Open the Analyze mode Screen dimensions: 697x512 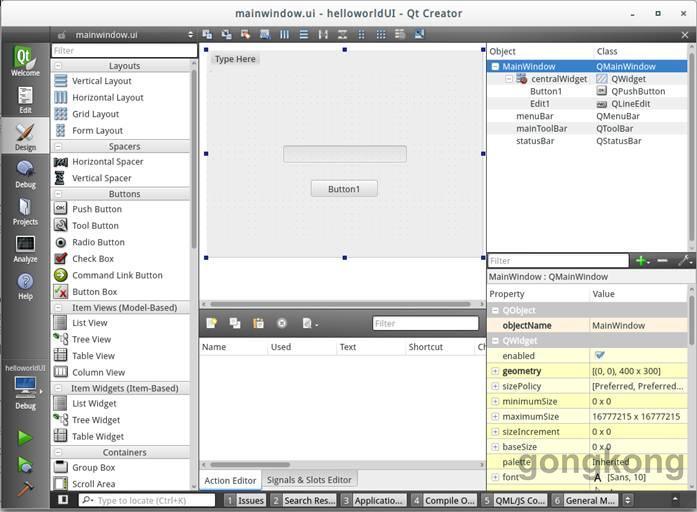25,249
